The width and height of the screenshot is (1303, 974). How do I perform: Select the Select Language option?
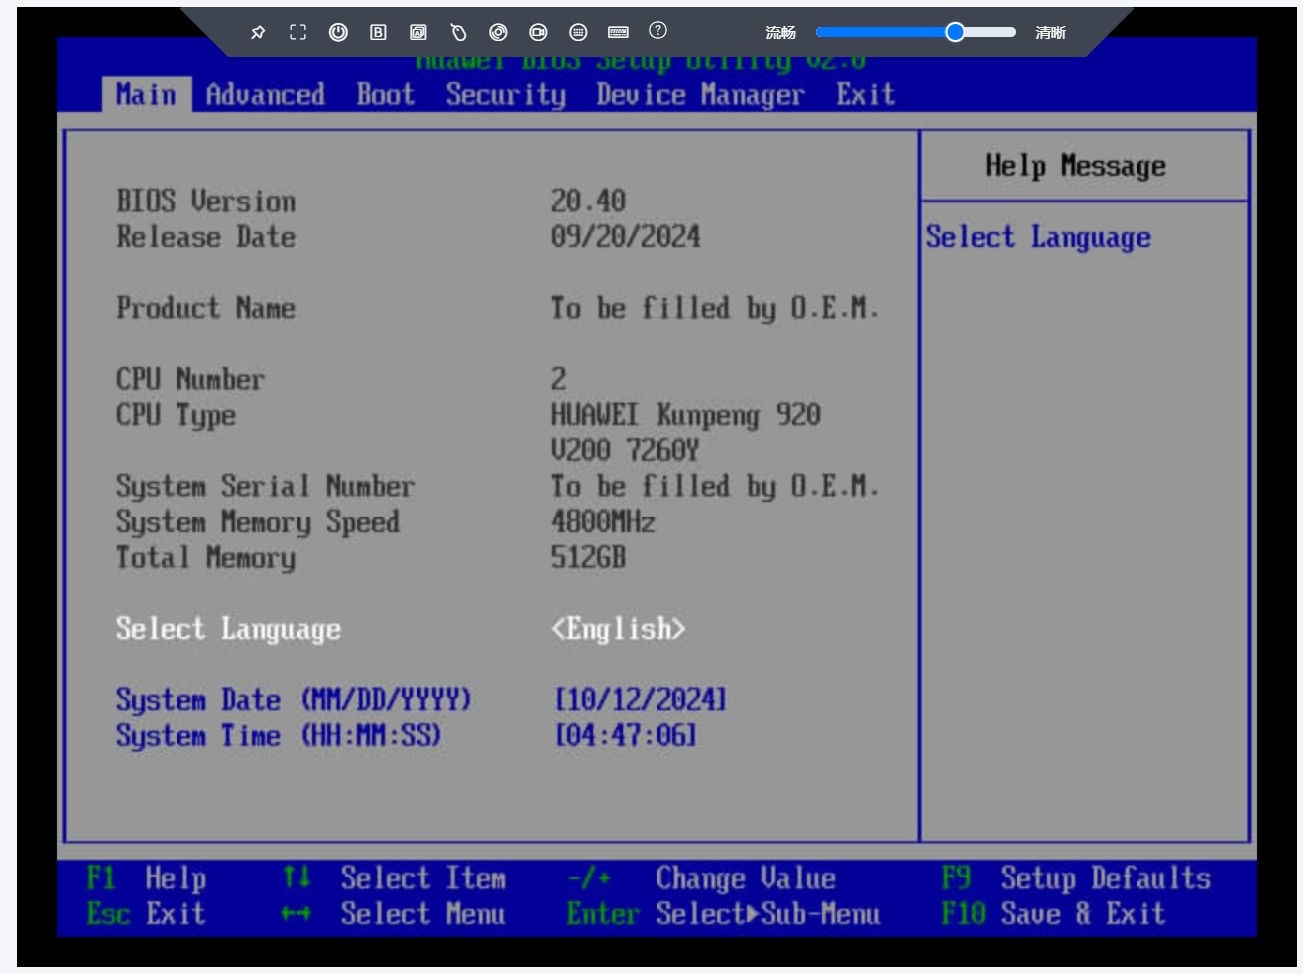228,629
